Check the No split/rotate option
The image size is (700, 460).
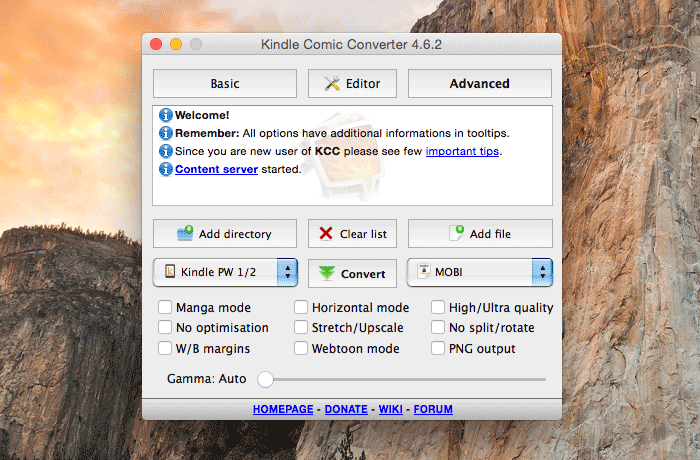[x=438, y=327]
